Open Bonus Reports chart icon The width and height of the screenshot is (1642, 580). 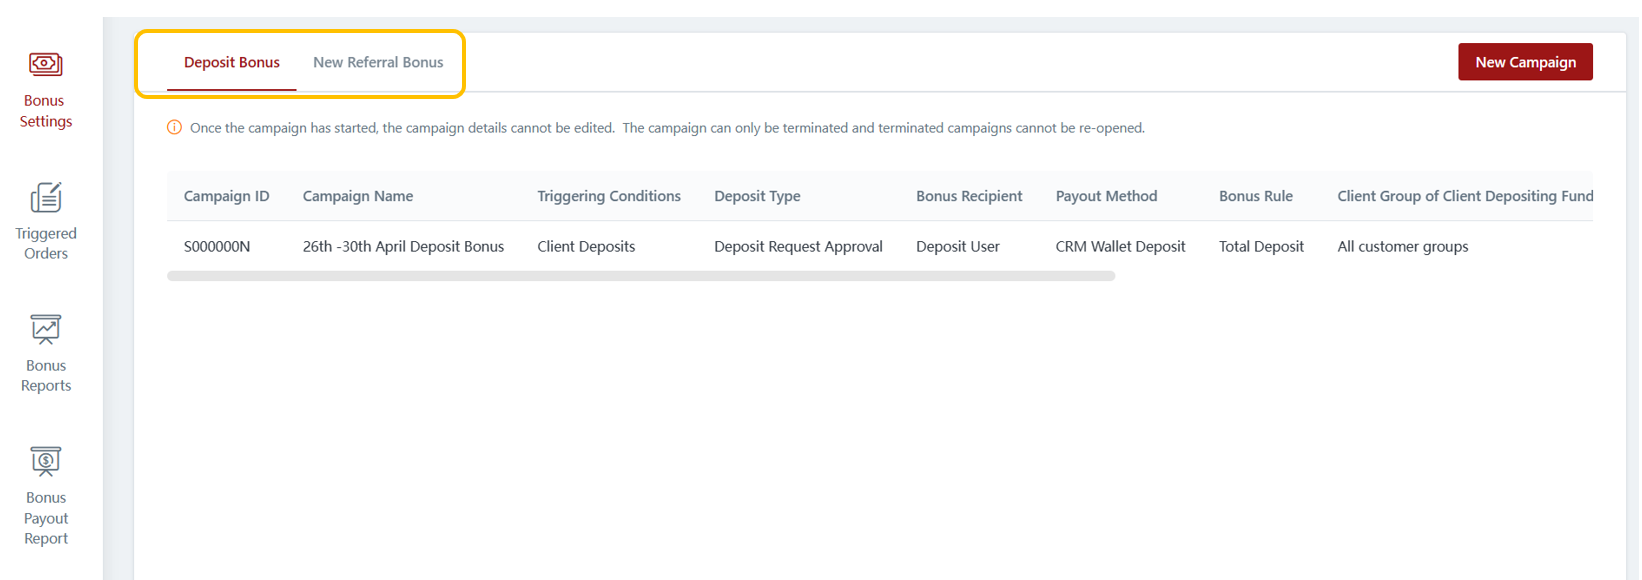click(x=45, y=329)
